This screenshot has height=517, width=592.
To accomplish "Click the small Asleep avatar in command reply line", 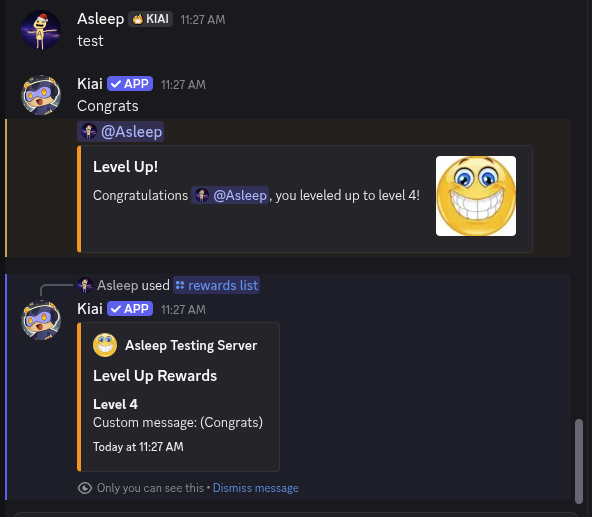I will tap(85, 285).
